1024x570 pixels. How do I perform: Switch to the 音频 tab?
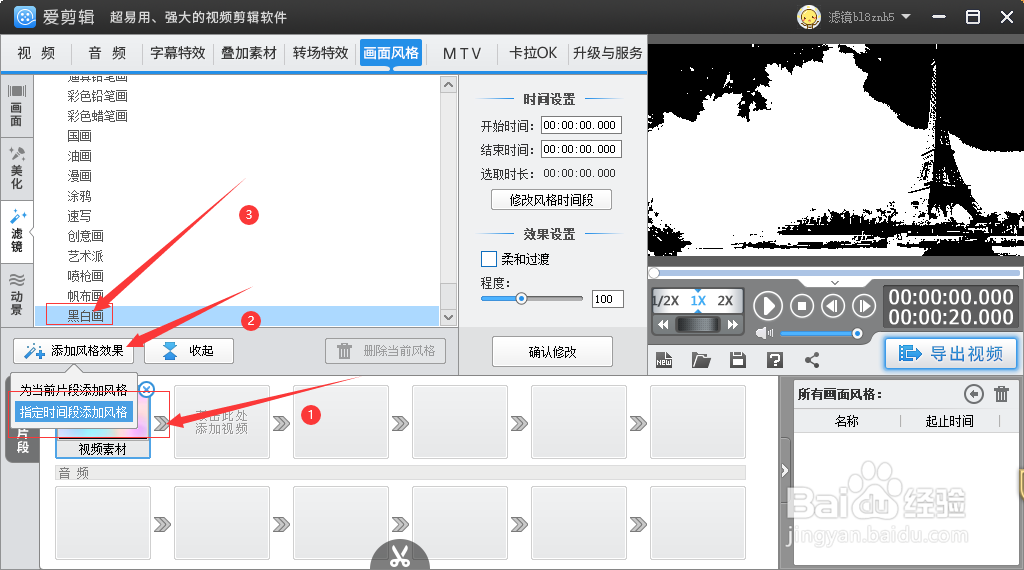point(108,53)
